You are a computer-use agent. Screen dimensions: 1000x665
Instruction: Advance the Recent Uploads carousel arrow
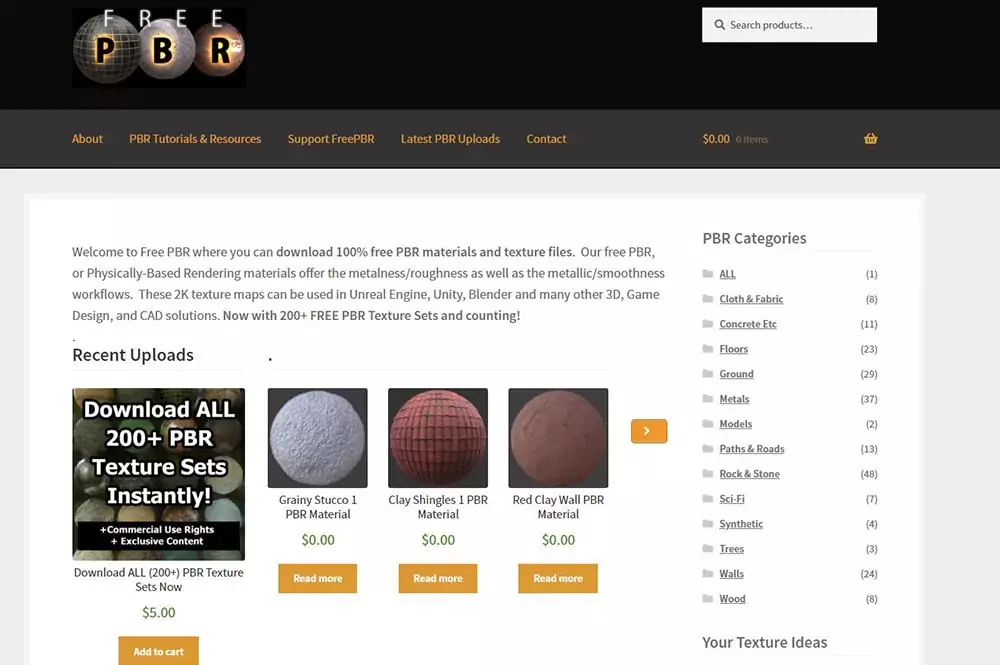click(x=649, y=431)
